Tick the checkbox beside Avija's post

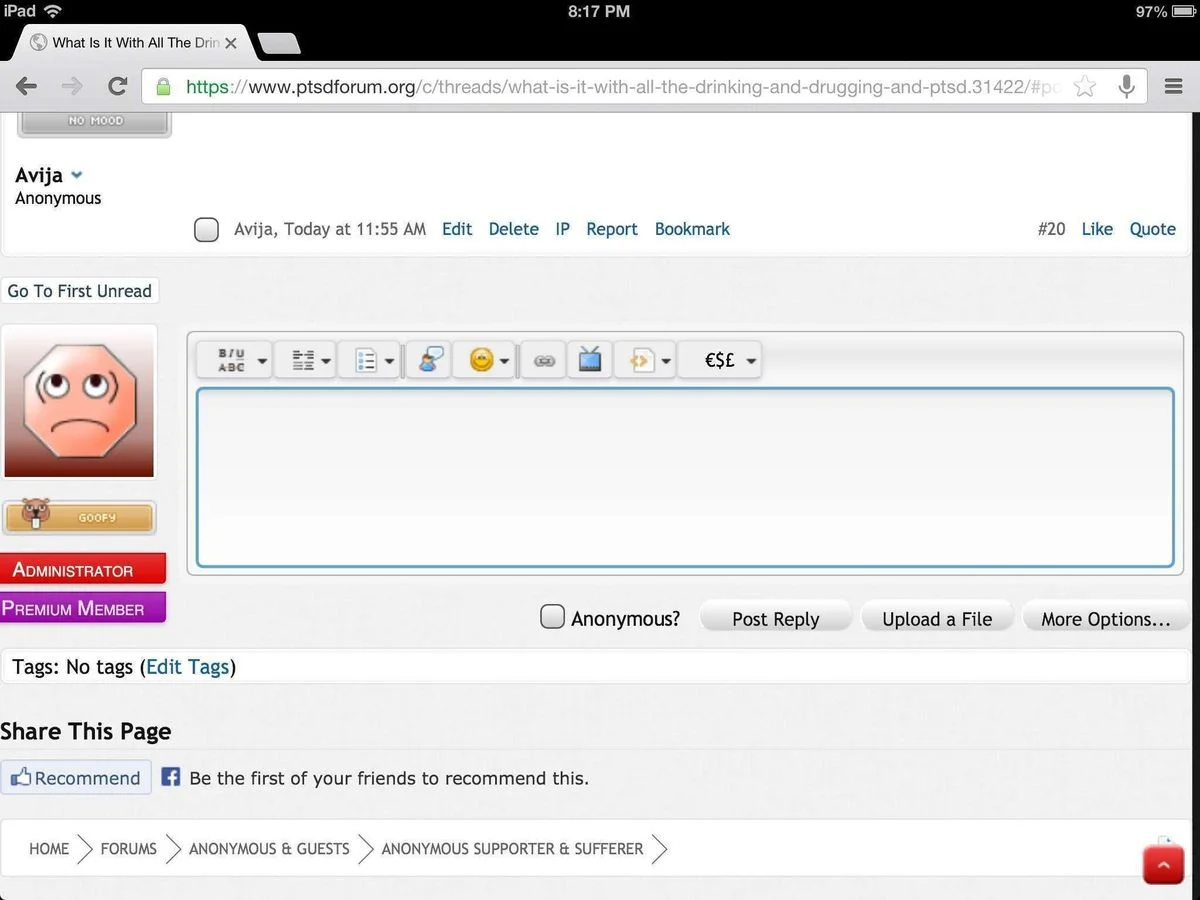206,230
